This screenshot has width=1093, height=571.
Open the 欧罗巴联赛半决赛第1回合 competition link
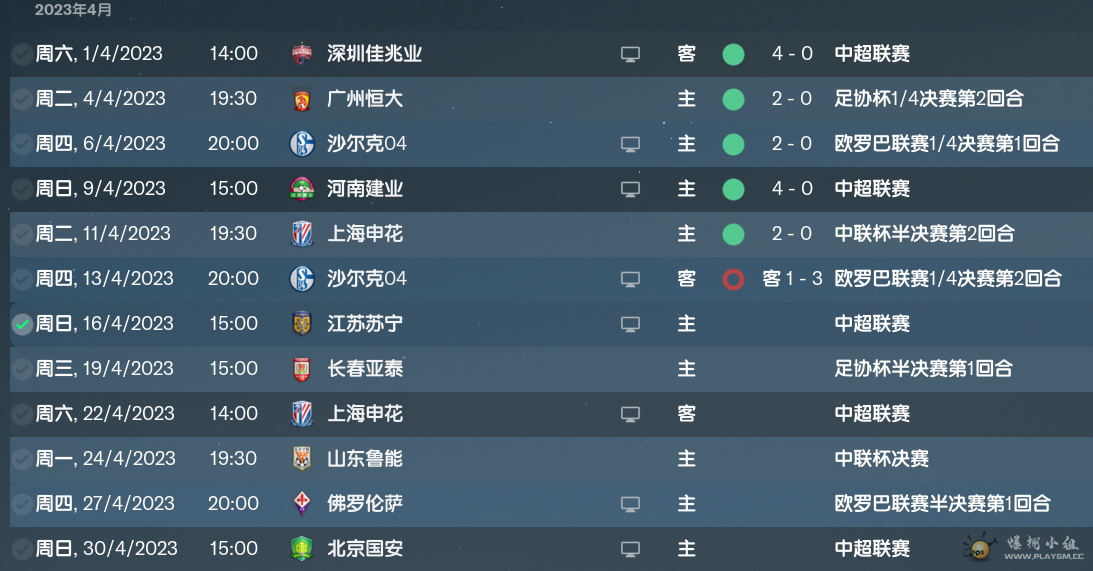point(942,503)
